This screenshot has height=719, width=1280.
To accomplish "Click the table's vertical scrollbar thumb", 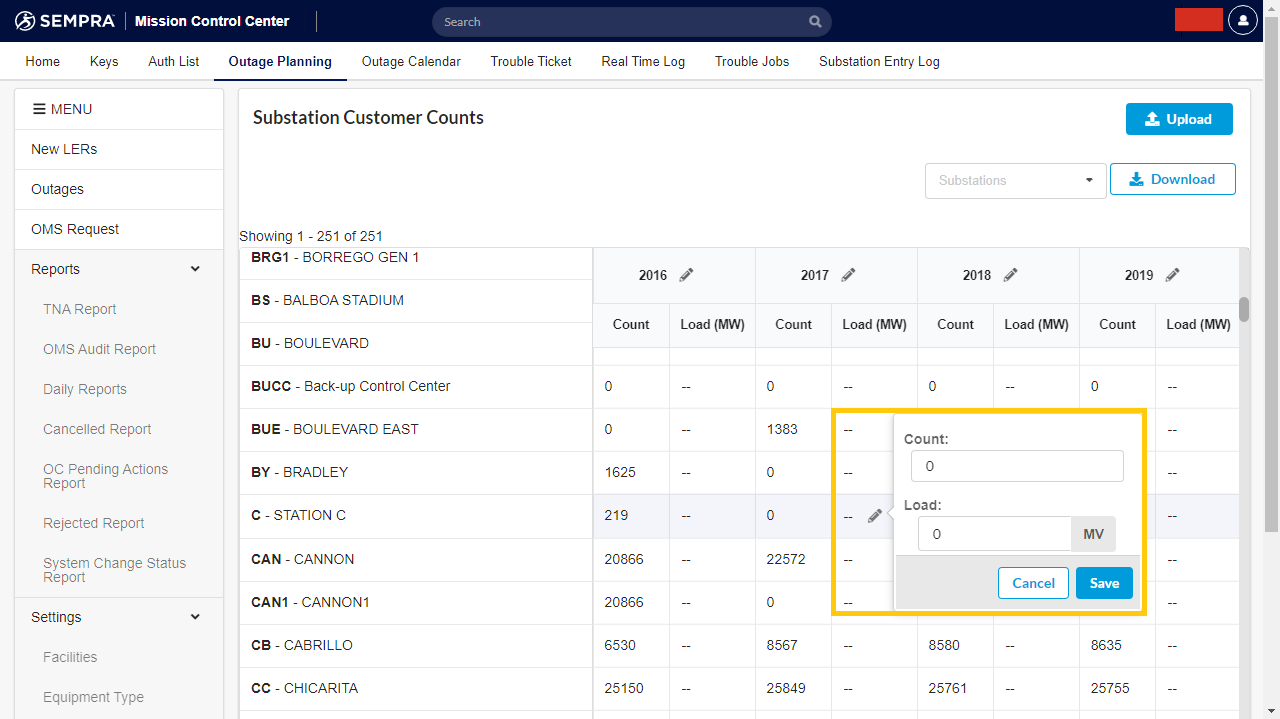I will point(1244,310).
